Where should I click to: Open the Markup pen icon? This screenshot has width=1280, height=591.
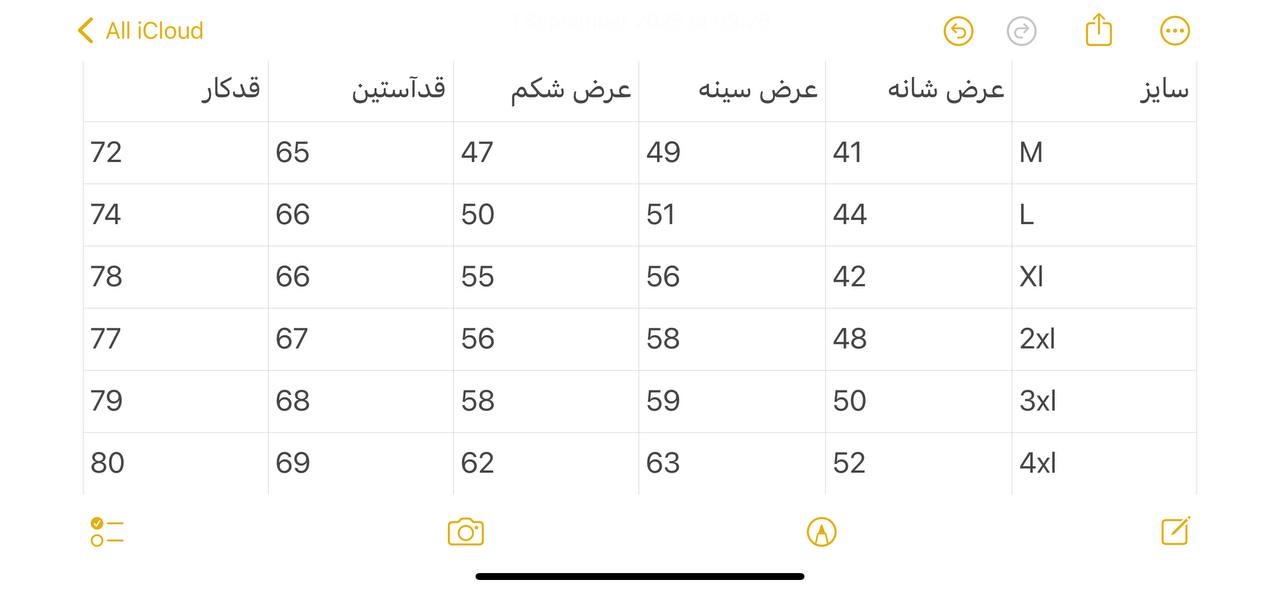821,532
